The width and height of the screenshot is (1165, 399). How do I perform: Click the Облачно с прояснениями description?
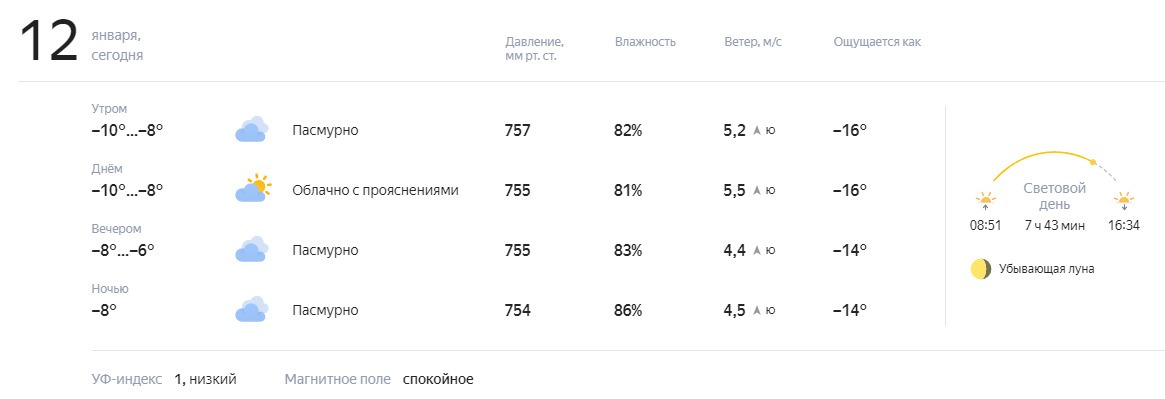(x=375, y=190)
